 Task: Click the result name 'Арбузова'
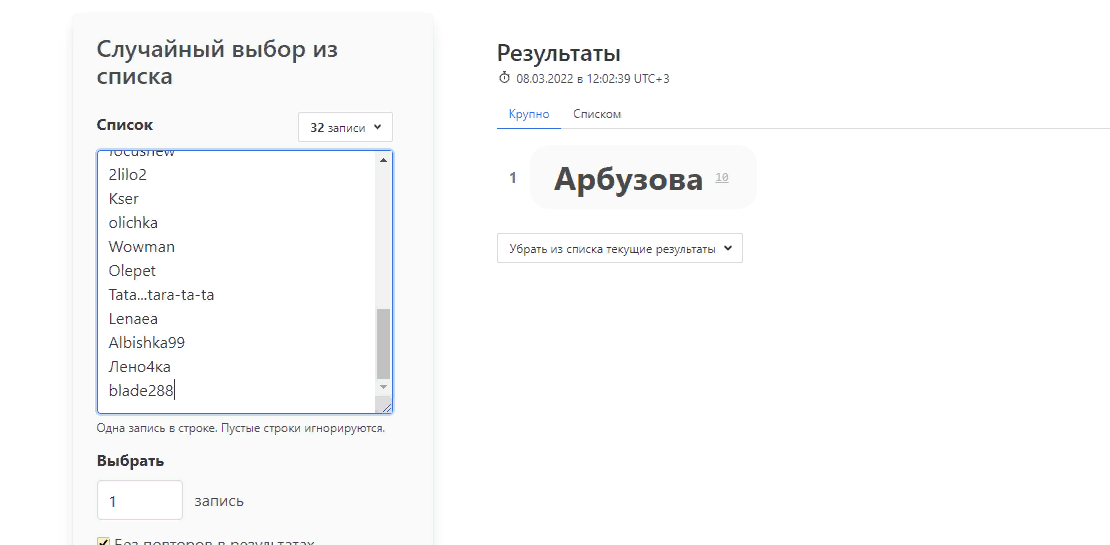[628, 178]
